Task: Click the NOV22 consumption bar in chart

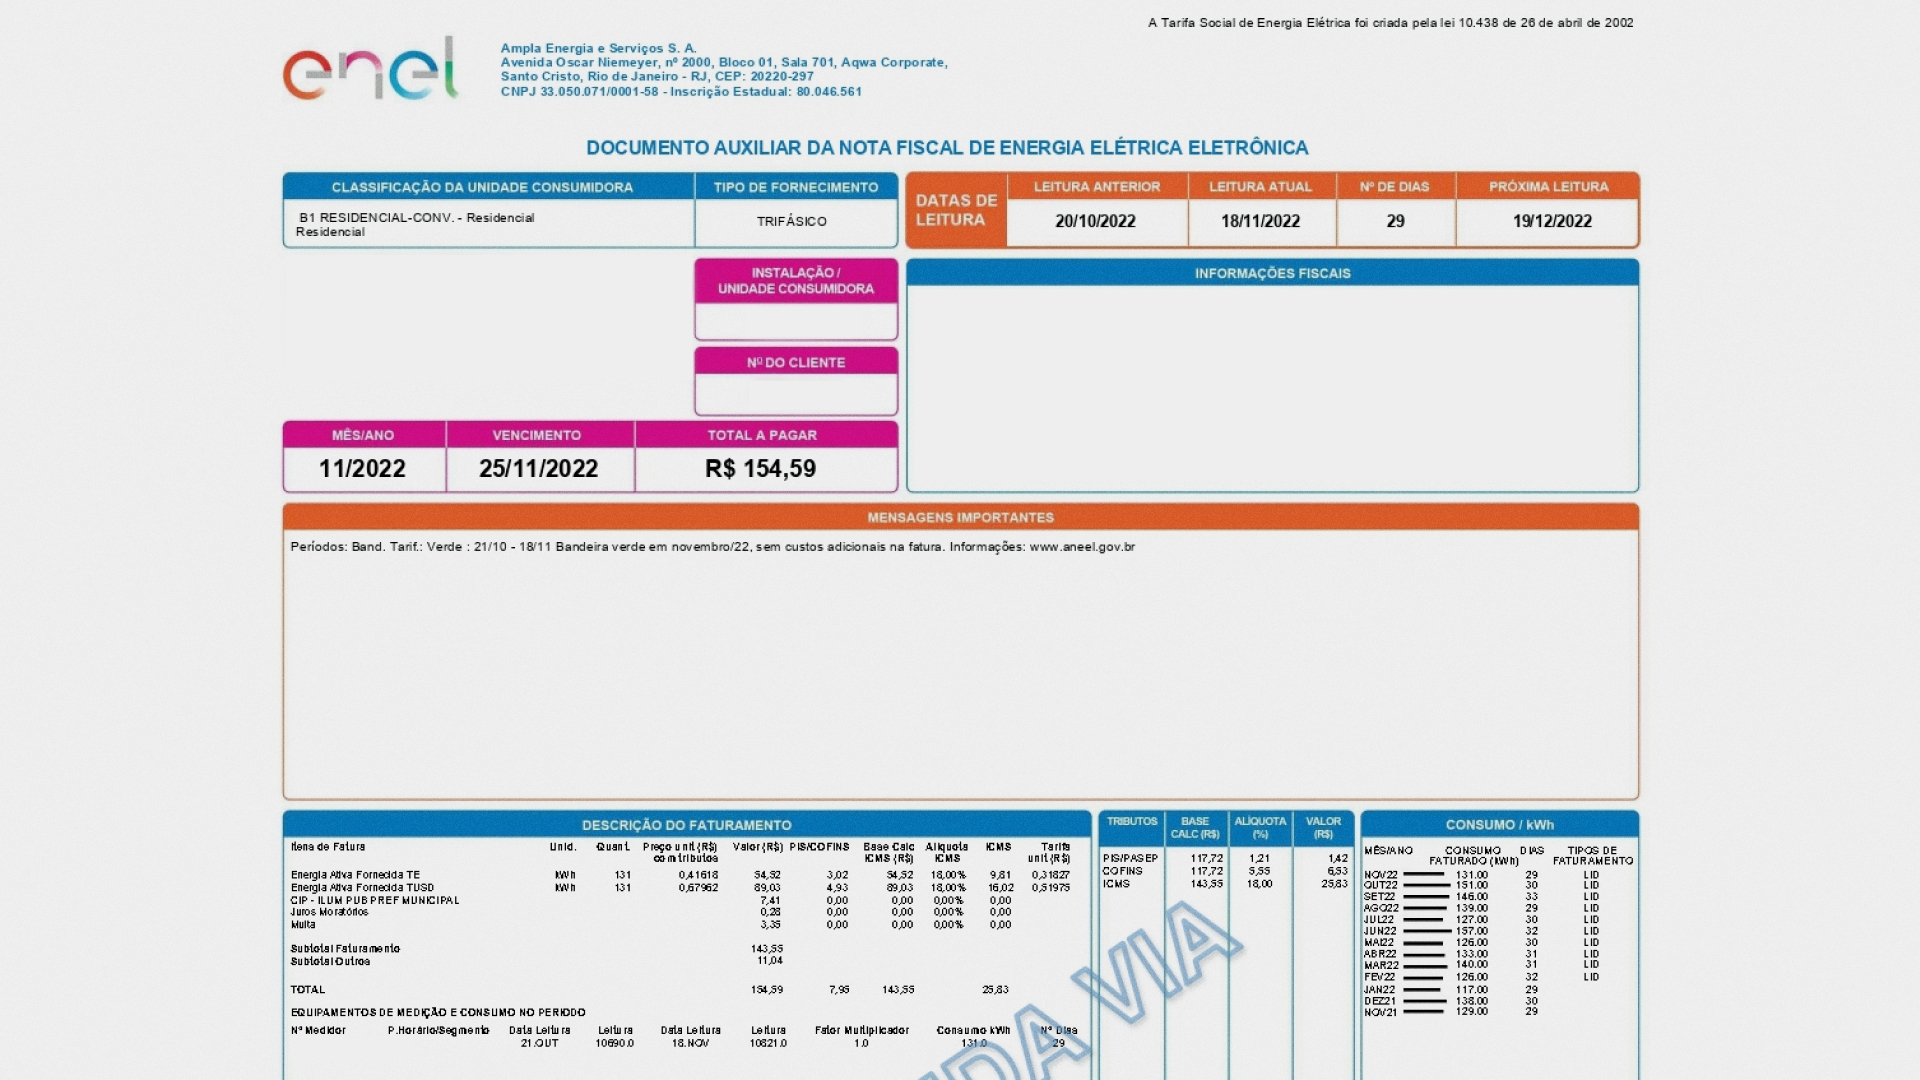Action: pos(1424,875)
